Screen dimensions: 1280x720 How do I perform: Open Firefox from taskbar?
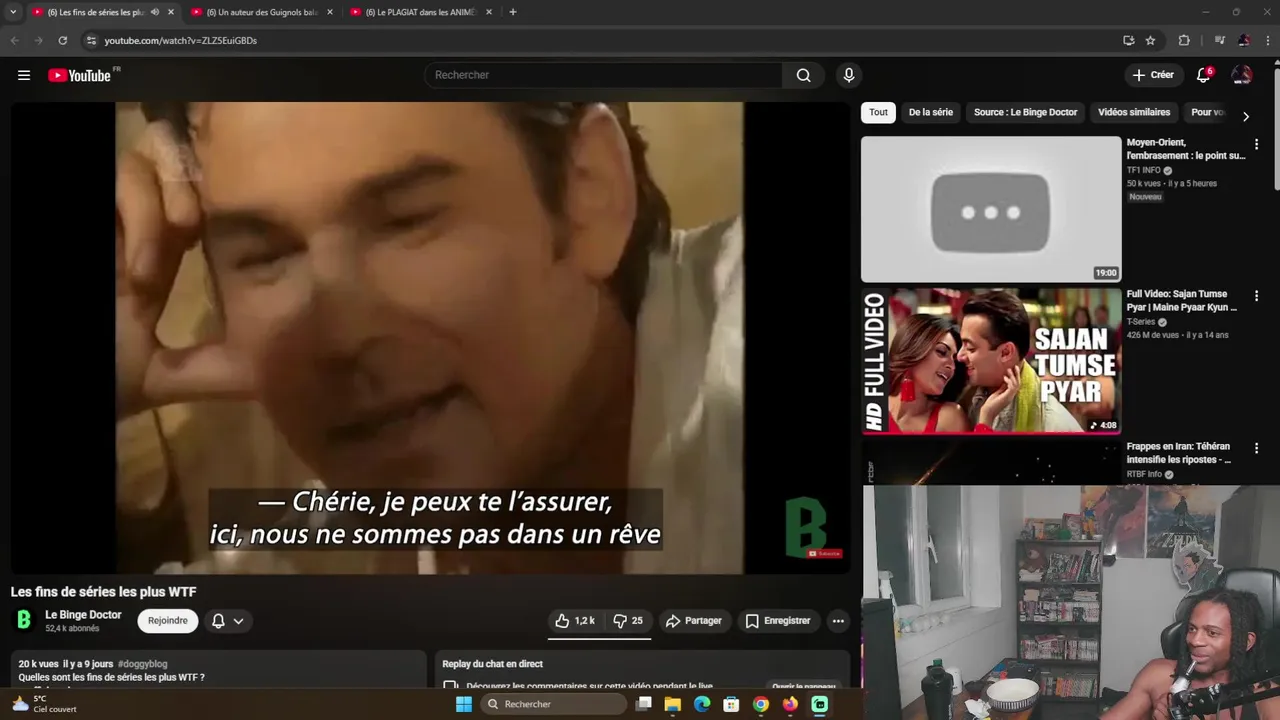[x=790, y=704]
